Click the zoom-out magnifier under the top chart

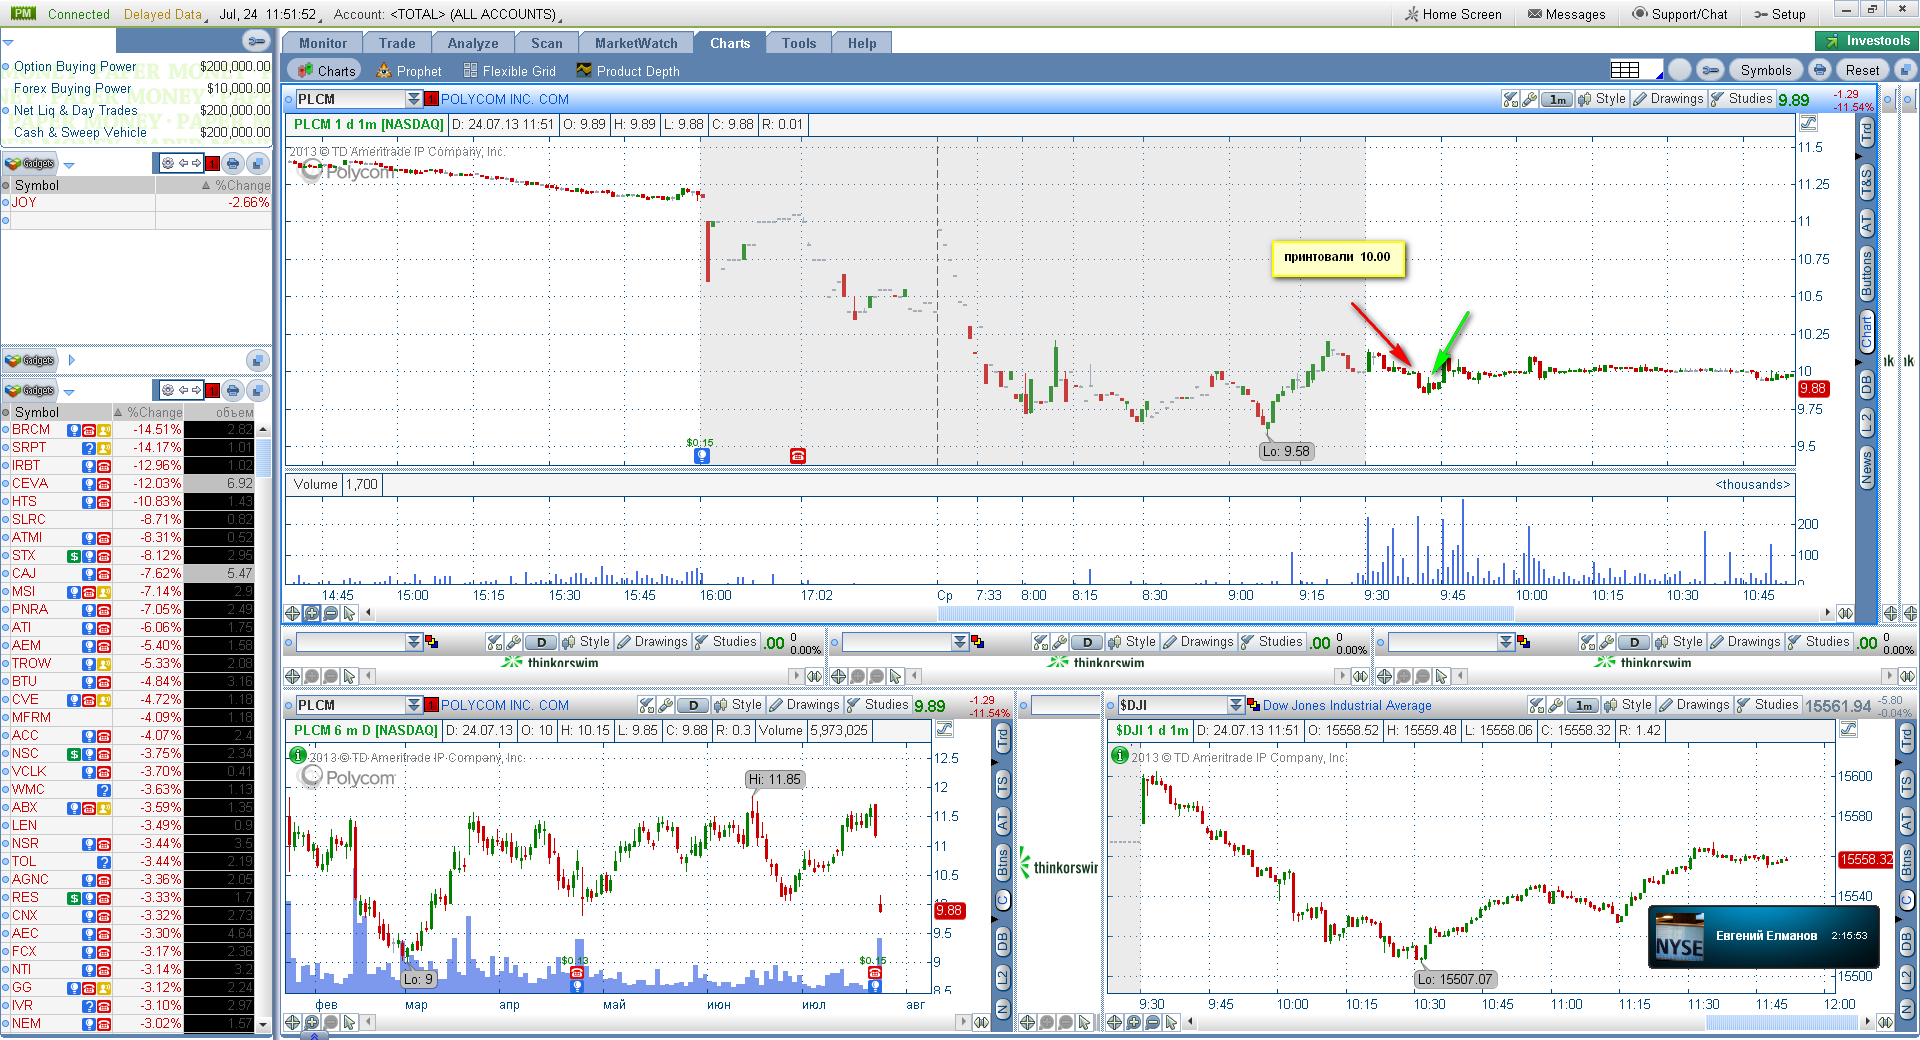330,613
